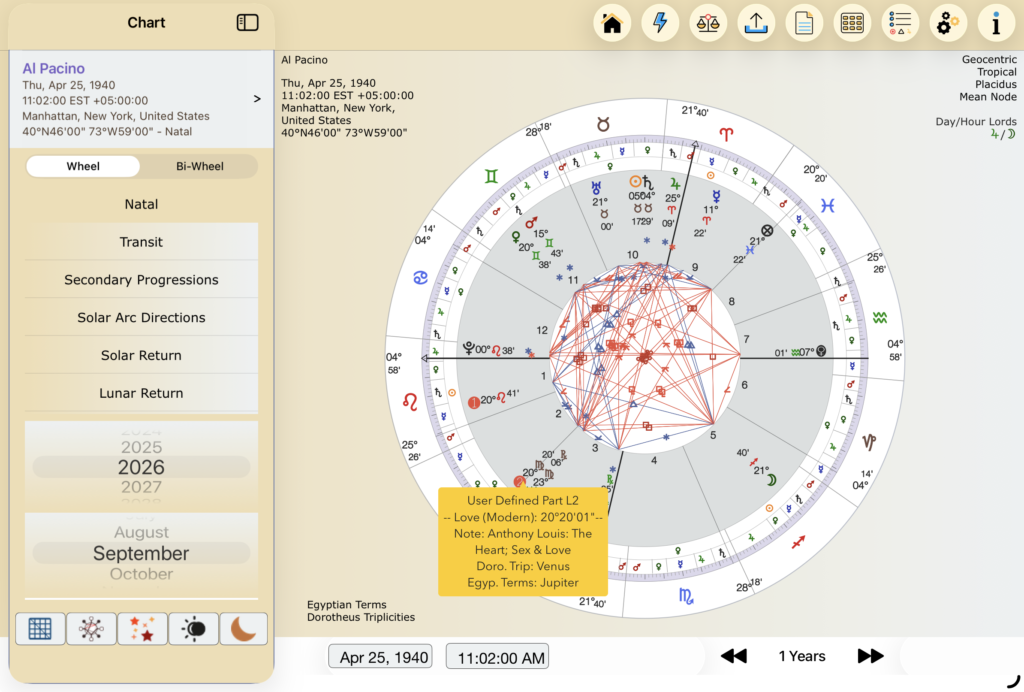The height and width of the screenshot is (692, 1024).
Task: Open the list with shapes icon
Action: 900,24
